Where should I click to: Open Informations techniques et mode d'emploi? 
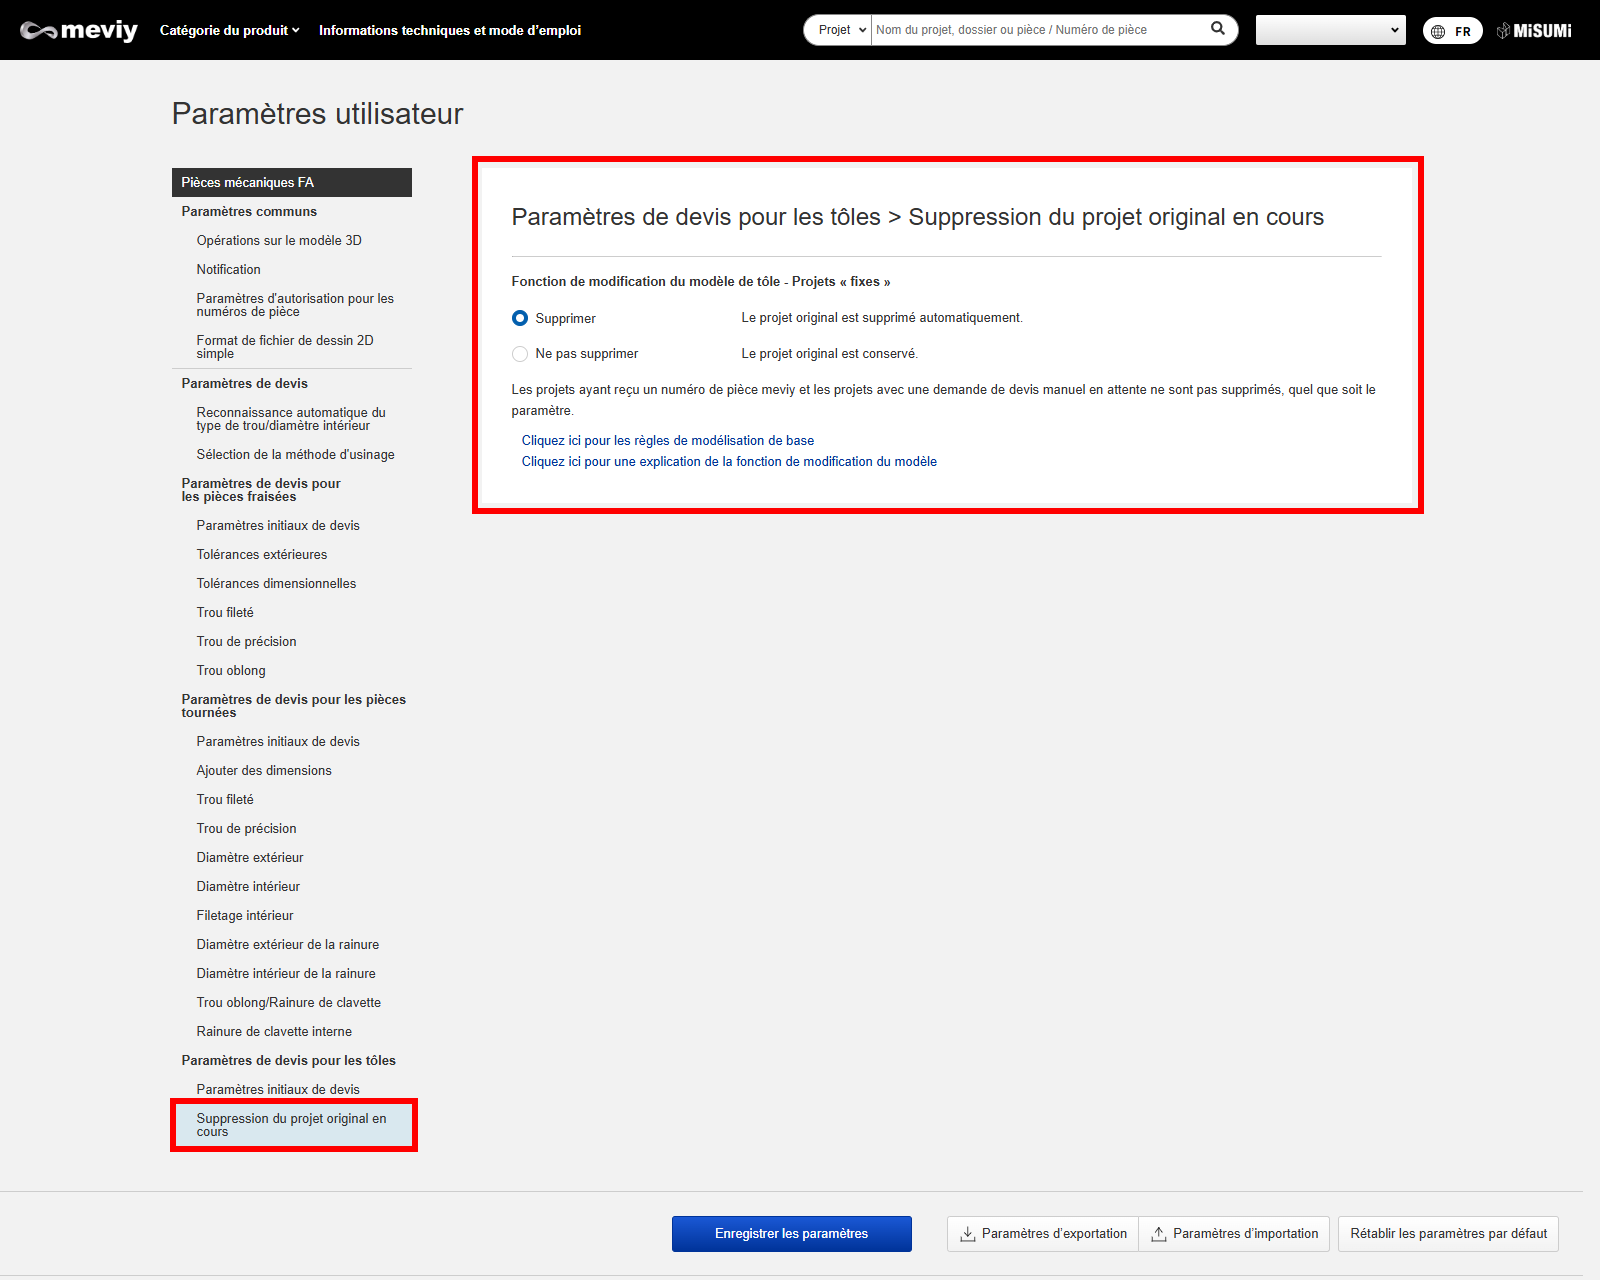point(450,30)
